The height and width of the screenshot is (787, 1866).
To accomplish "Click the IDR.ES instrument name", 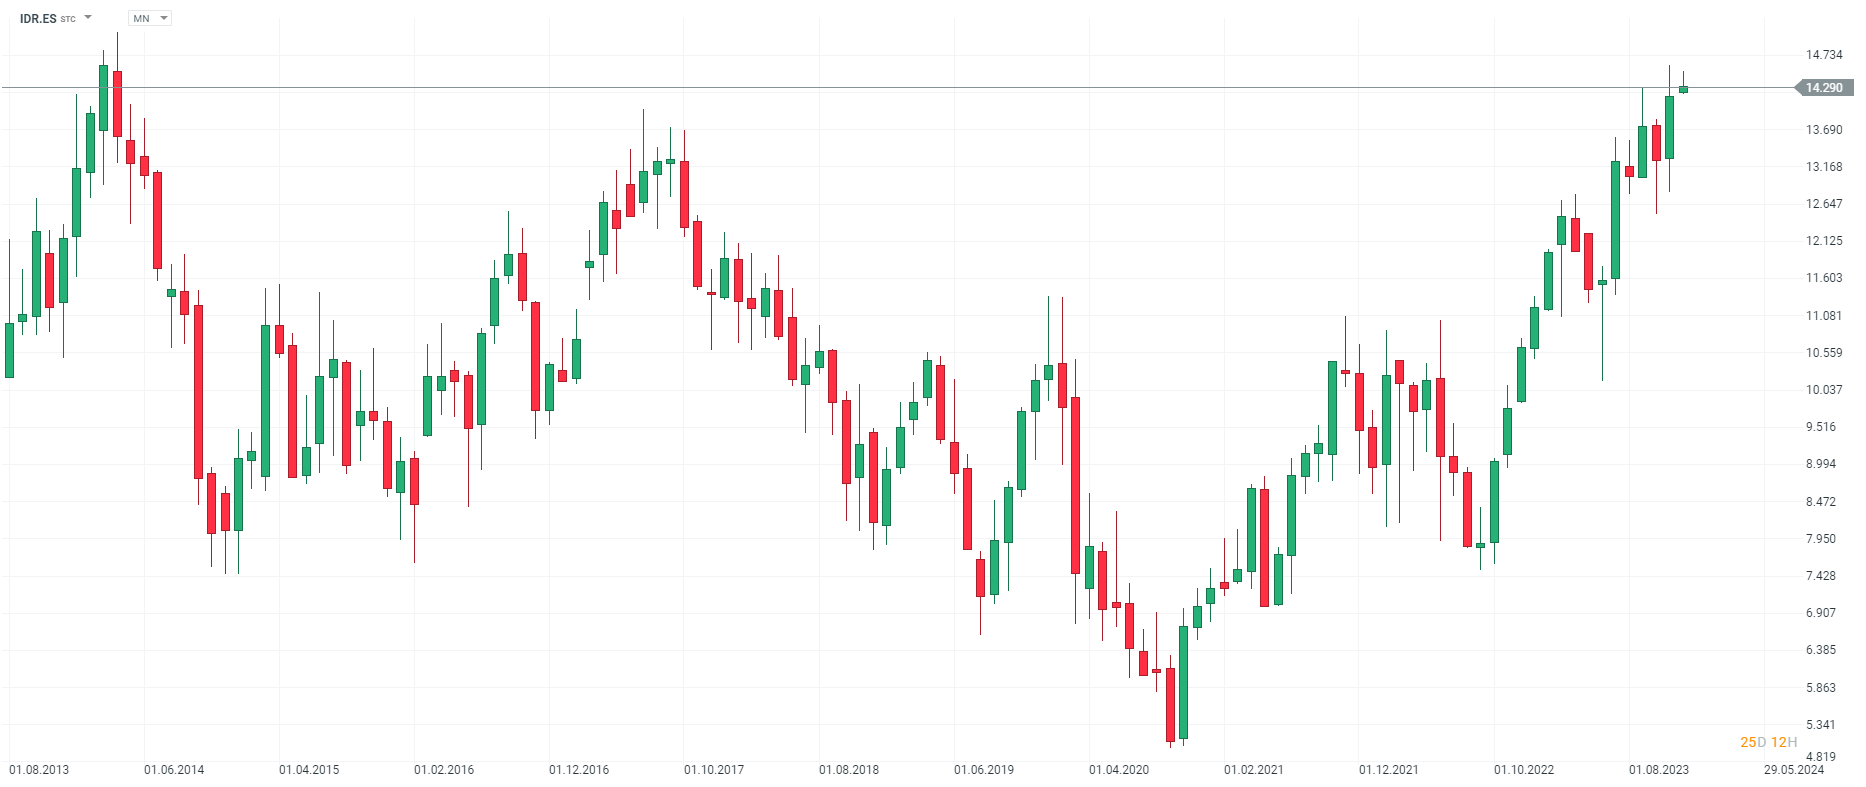I will pyautogui.click(x=38, y=19).
